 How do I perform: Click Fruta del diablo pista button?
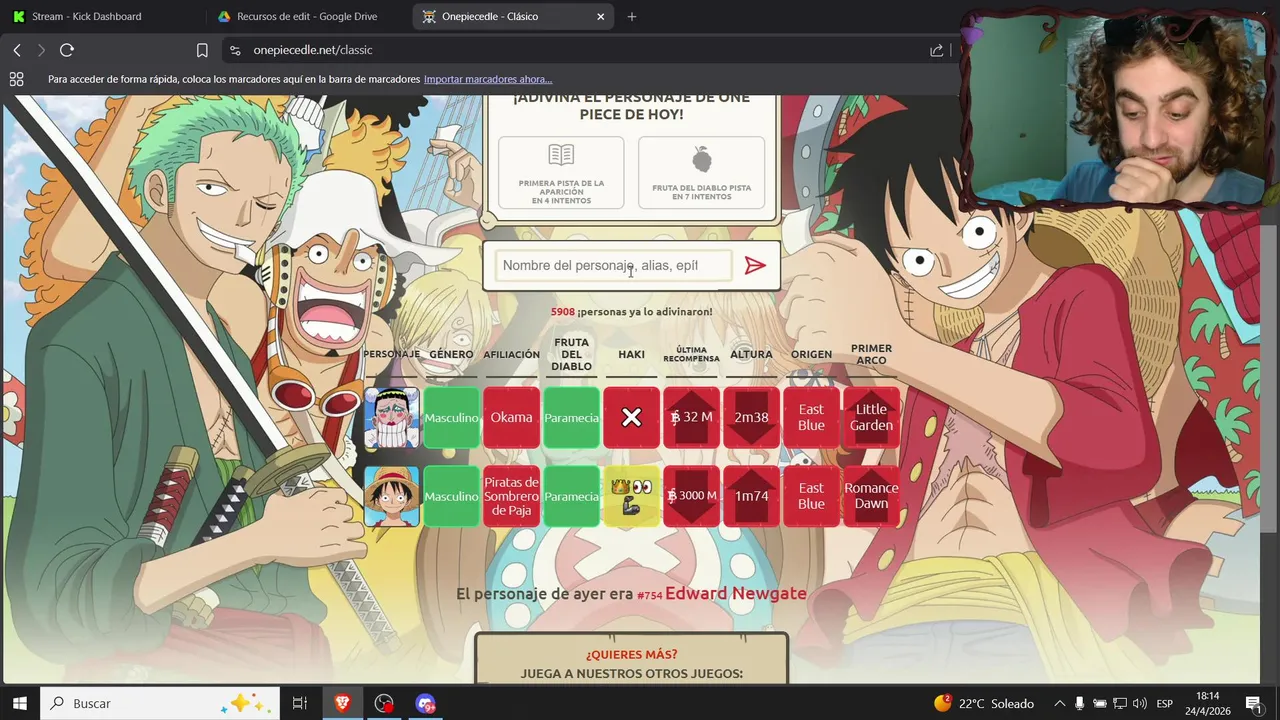(x=701, y=172)
